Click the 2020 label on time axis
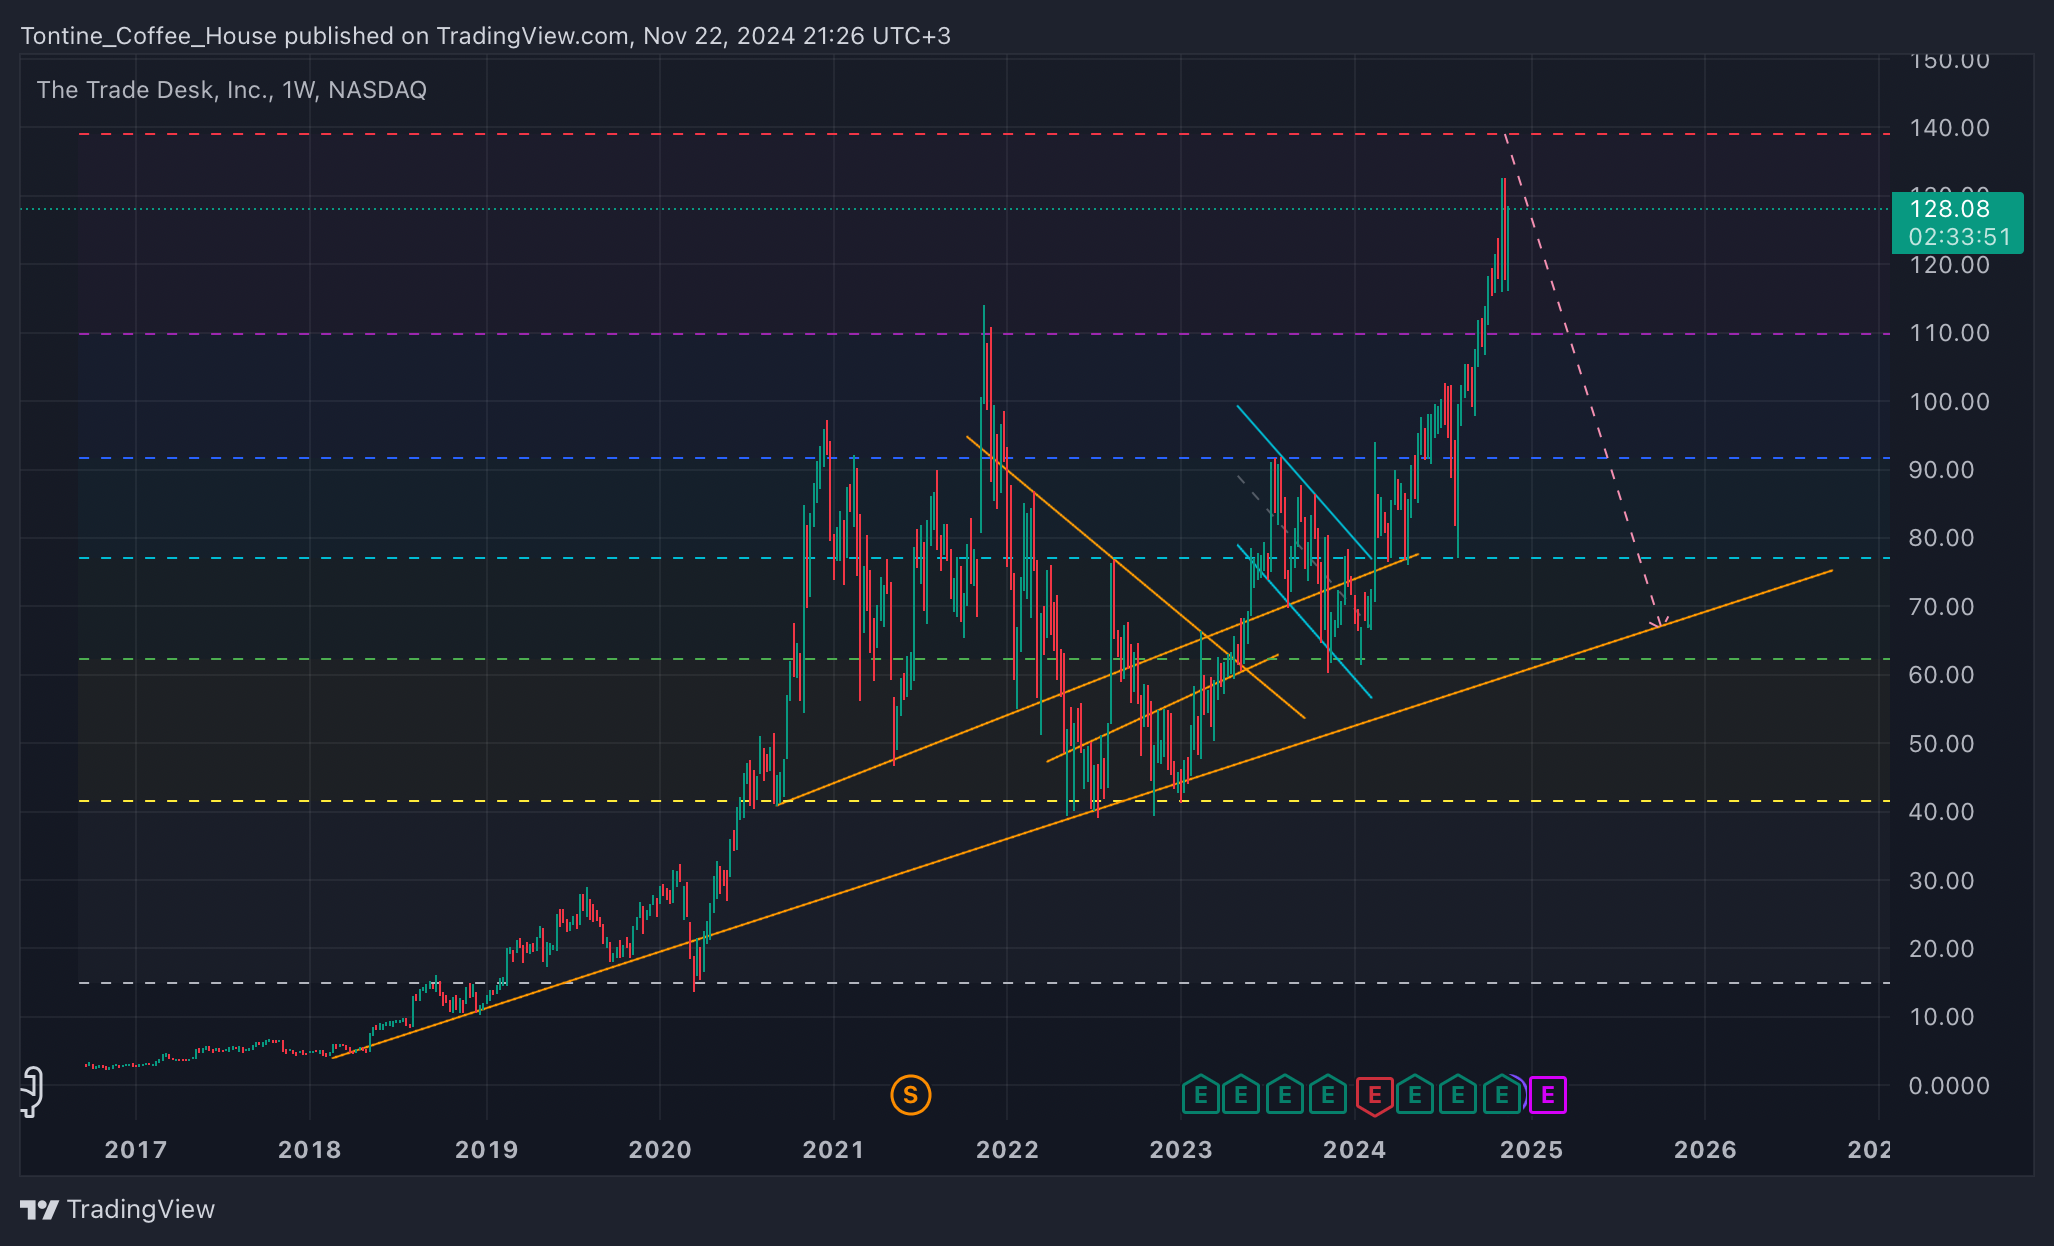This screenshot has height=1246, width=2054. [x=660, y=1150]
